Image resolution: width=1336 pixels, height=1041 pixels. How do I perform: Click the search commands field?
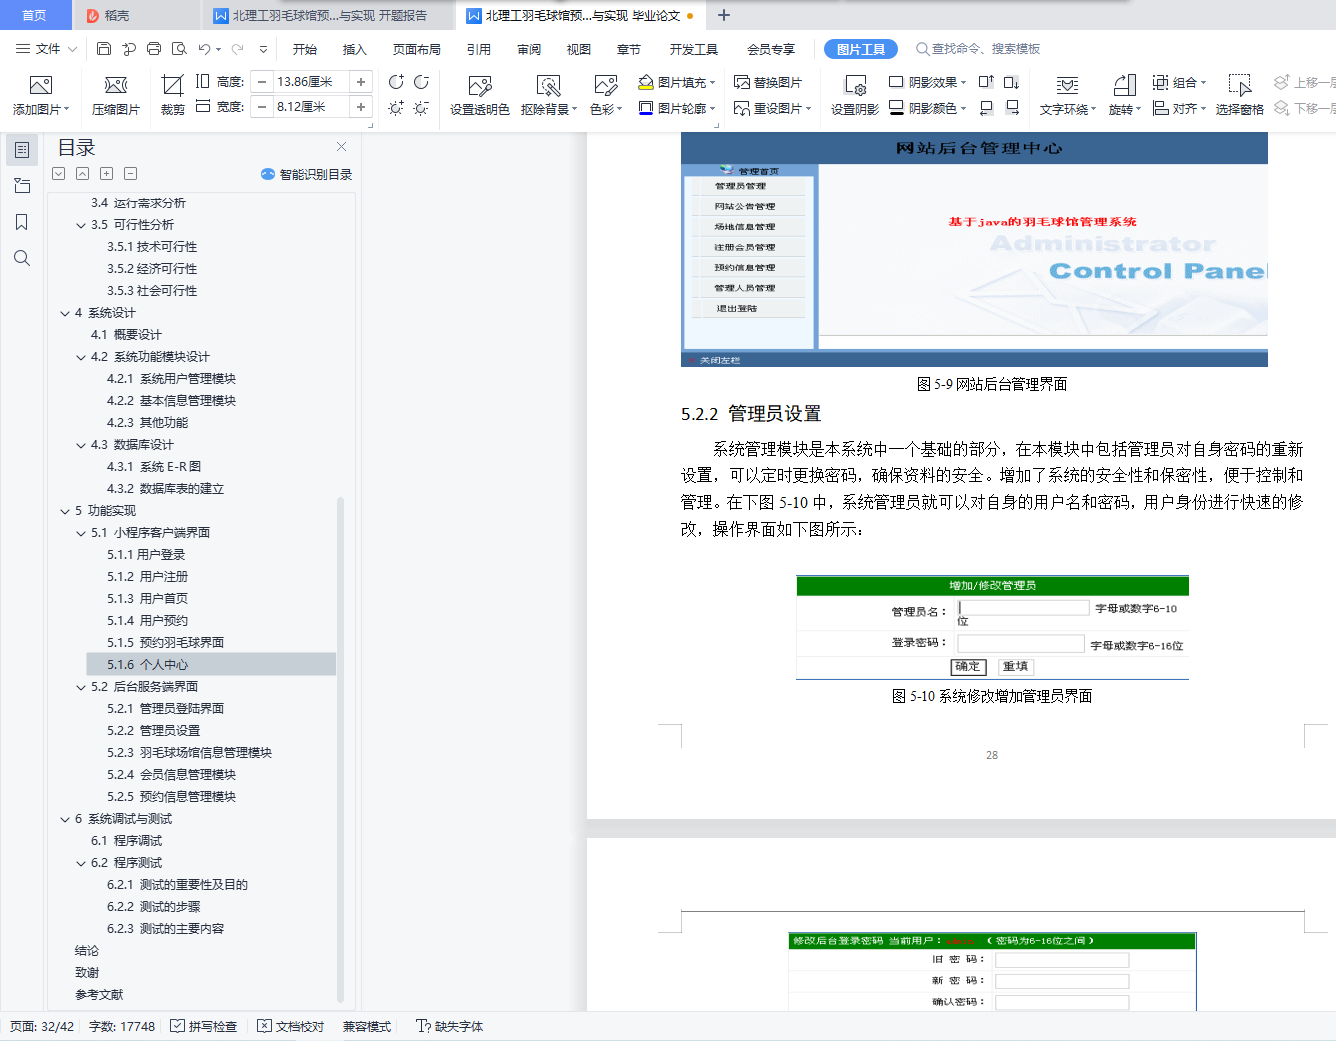pyautogui.click(x=978, y=49)
